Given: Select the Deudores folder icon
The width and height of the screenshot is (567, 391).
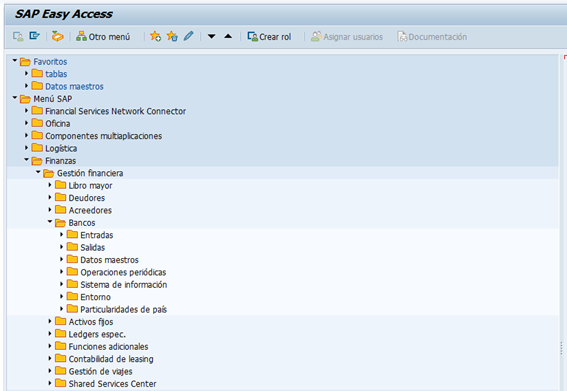Looking at the screenshot, I should (60, 197).
